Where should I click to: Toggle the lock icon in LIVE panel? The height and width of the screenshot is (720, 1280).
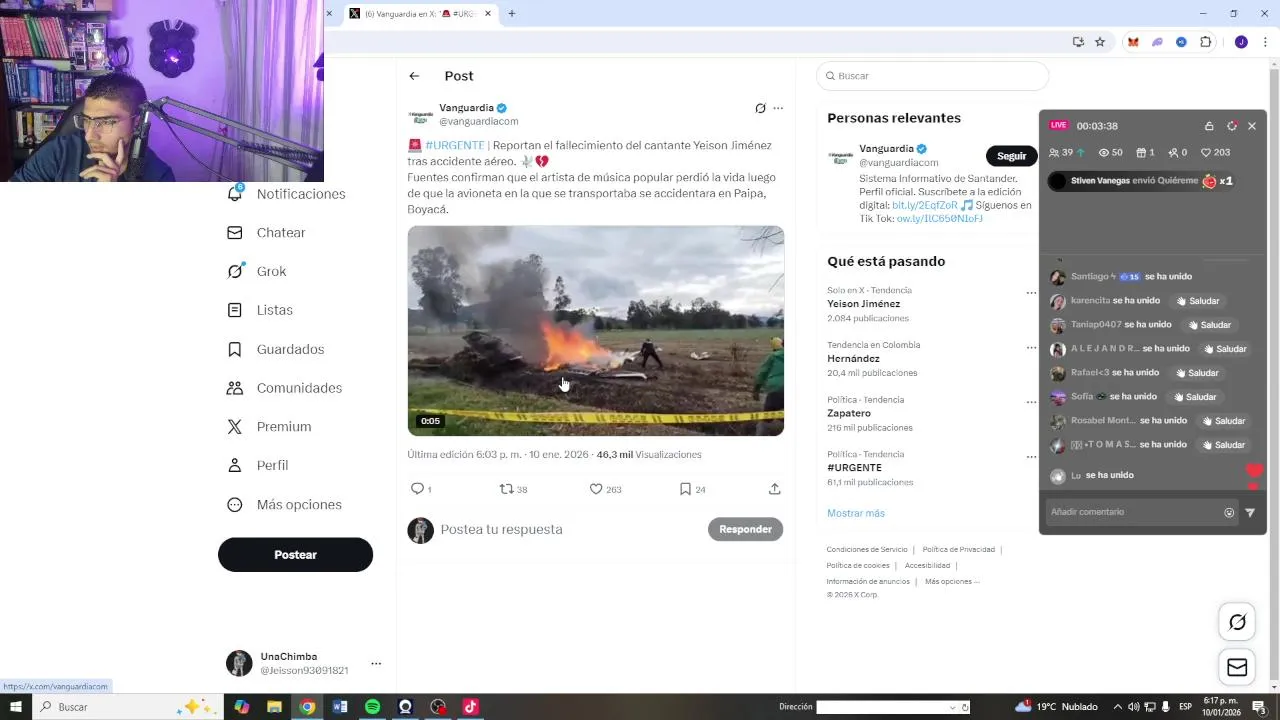tap(1209, 126)
